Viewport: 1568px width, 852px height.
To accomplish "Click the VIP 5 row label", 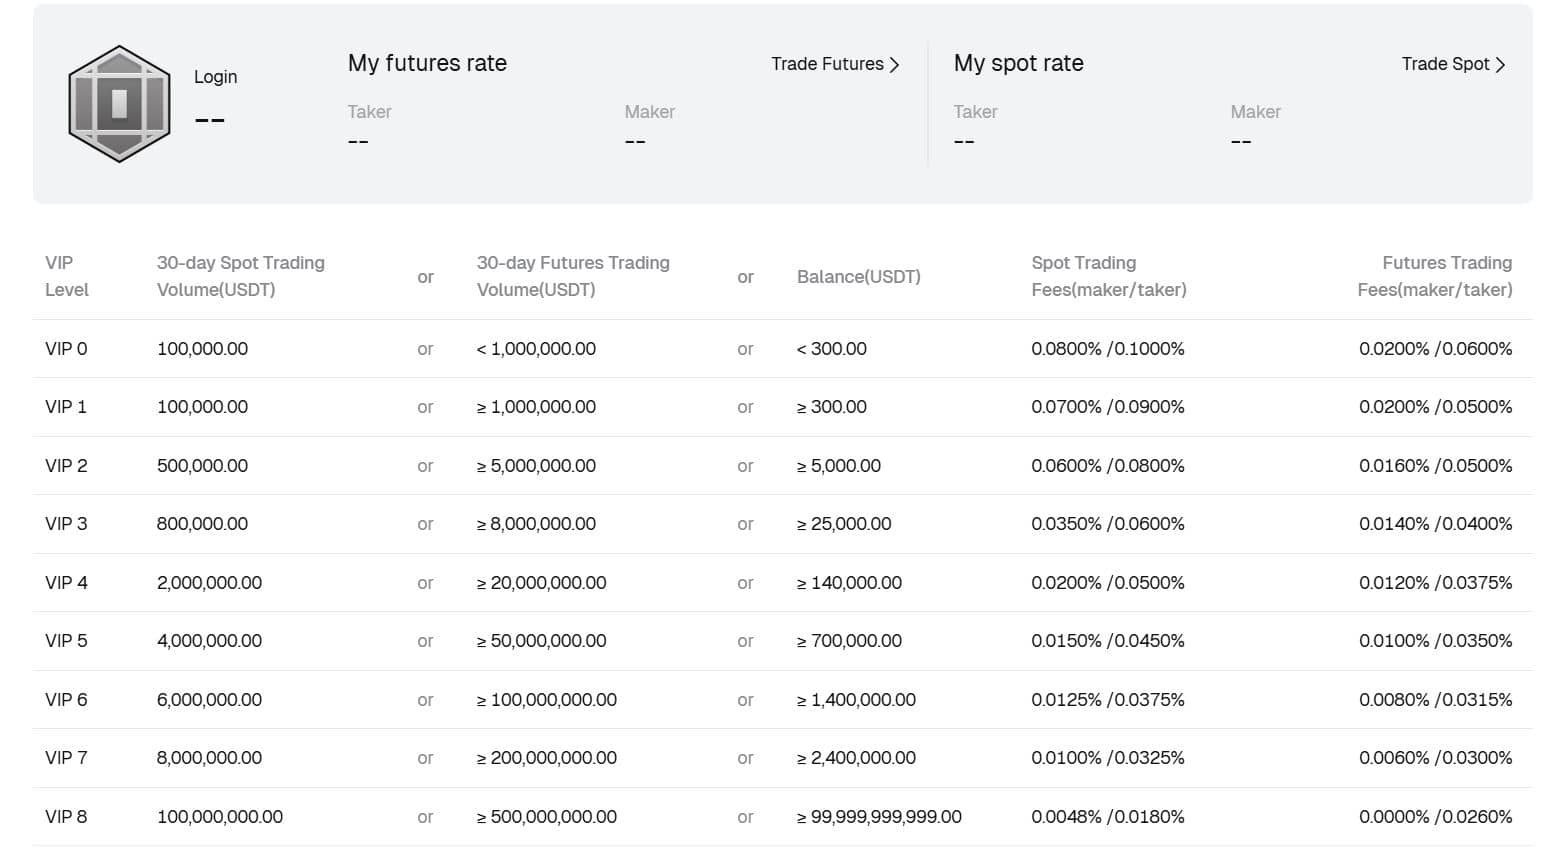I will tap(66, 641).
